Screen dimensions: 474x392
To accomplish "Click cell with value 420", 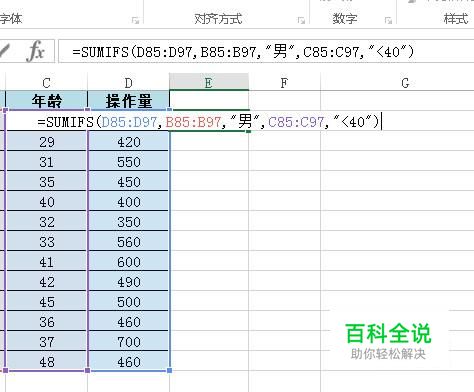I will coord(129,141).
